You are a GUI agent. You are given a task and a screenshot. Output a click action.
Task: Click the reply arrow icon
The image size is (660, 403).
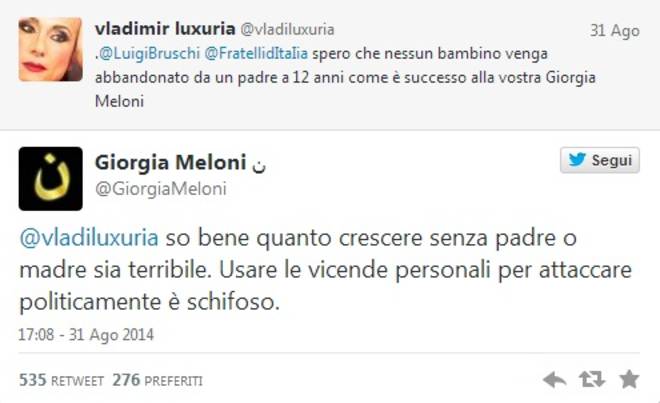(554, 380)
